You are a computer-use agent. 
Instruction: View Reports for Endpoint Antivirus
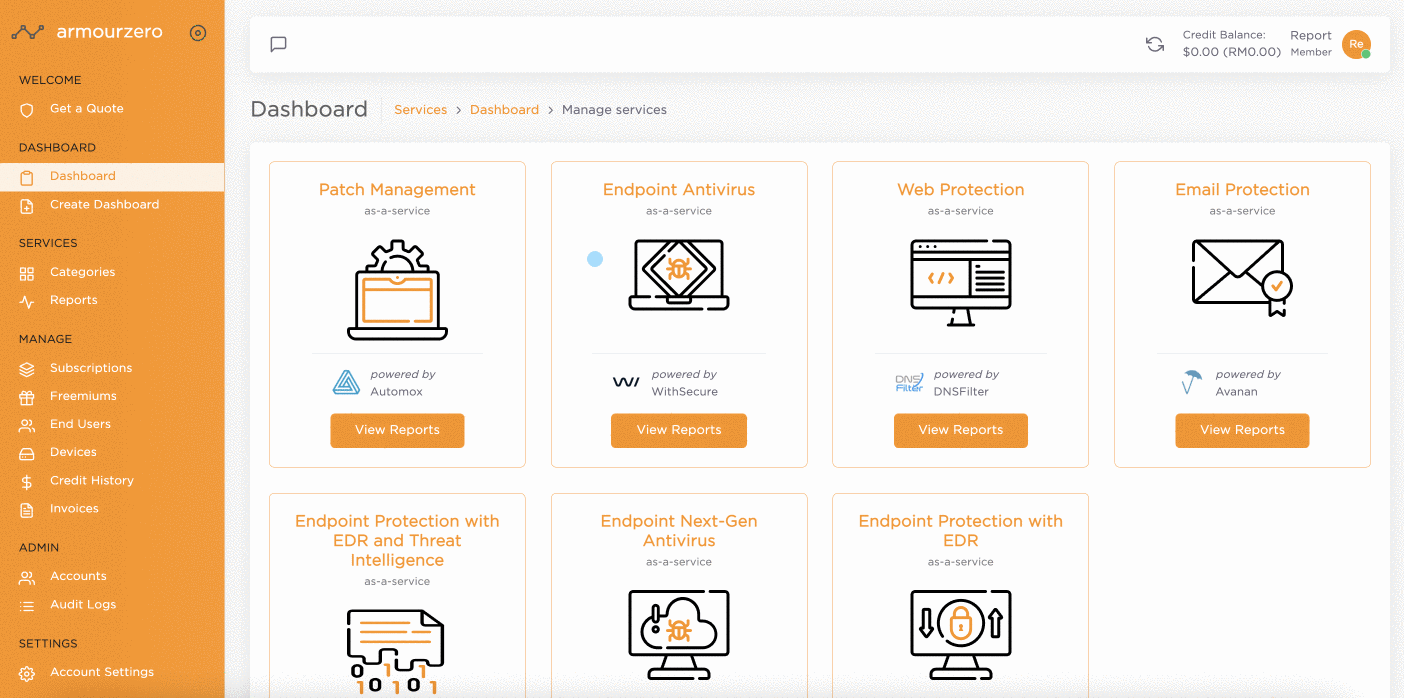pos(679,431)
